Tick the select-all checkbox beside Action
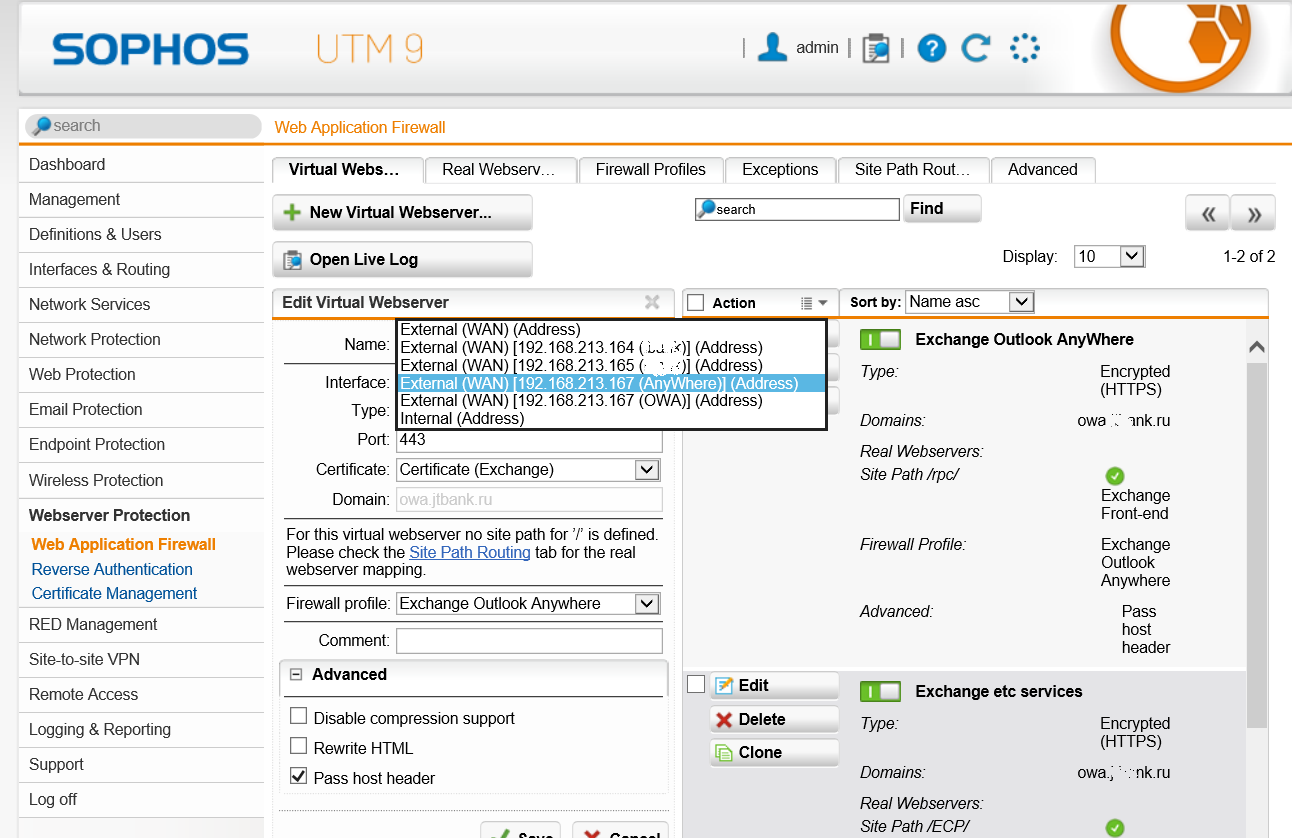Image resolution: width=1292 pixels, height=838 pixels. (696, 303)
